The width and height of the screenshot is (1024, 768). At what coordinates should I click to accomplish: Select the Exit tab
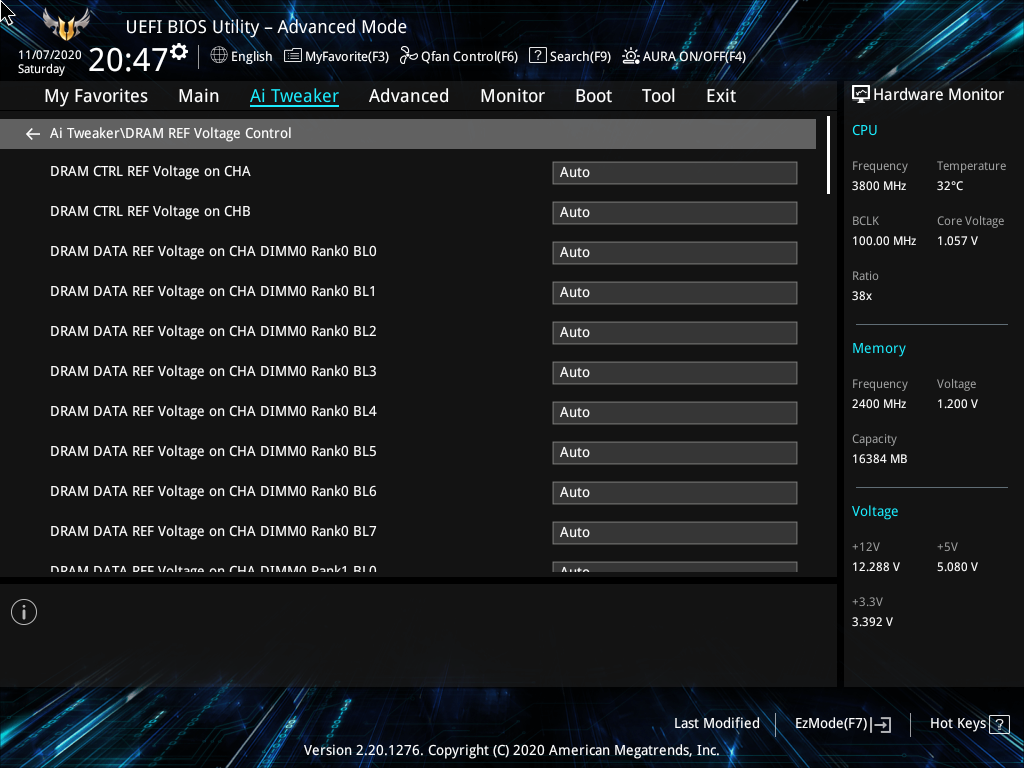[721, 96]
